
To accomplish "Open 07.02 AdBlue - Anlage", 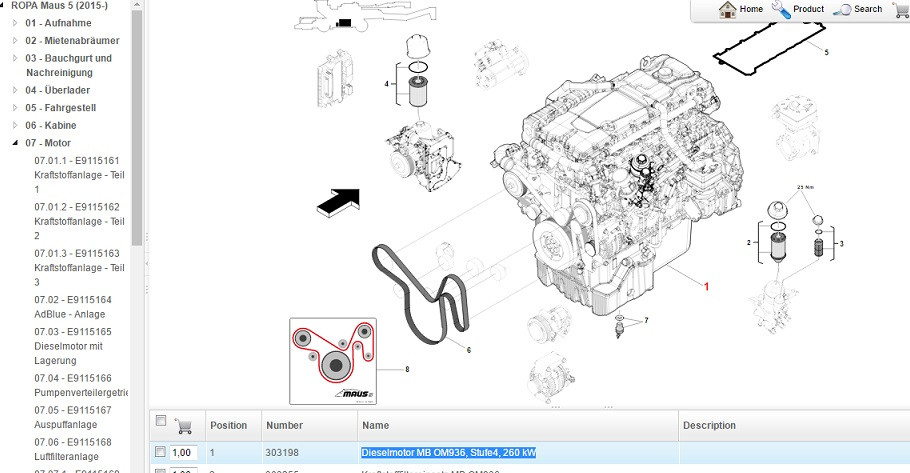I will 73,307.
